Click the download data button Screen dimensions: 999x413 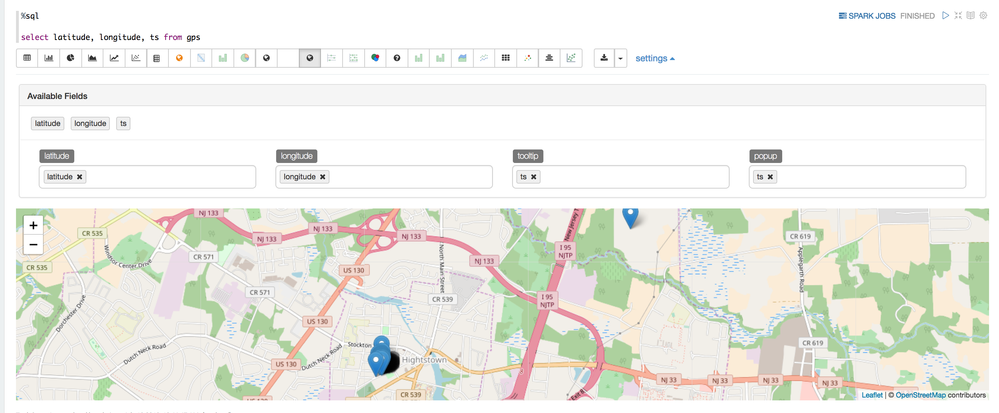point(604,58)
